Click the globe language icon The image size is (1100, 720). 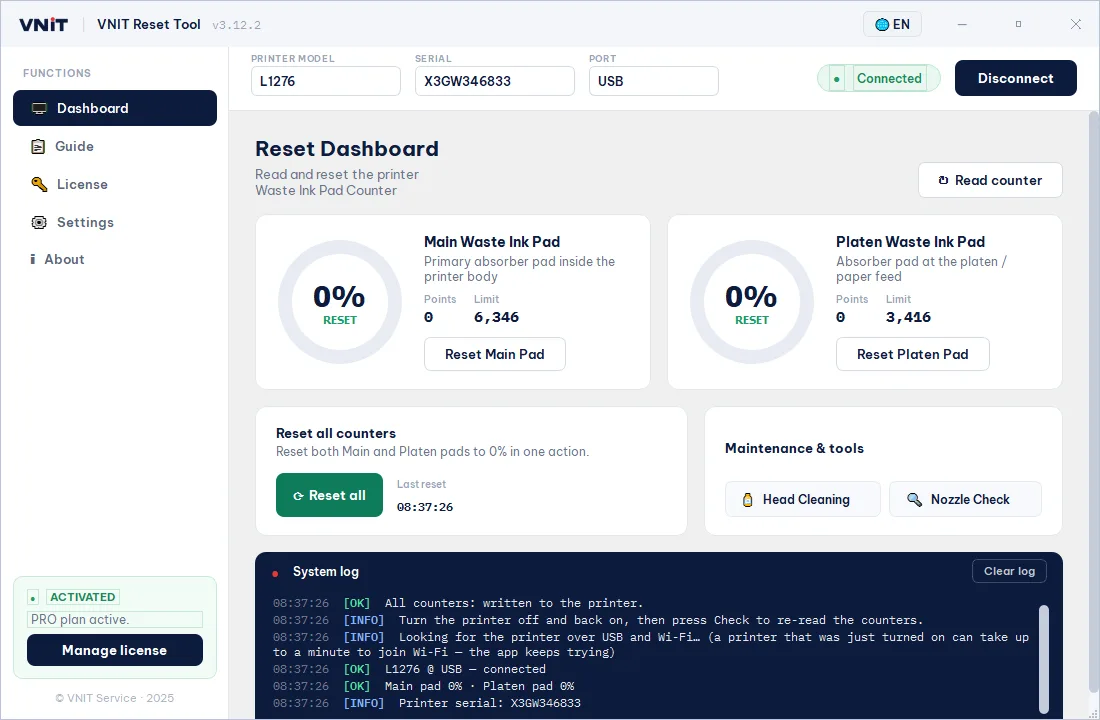tap(882, 25)
